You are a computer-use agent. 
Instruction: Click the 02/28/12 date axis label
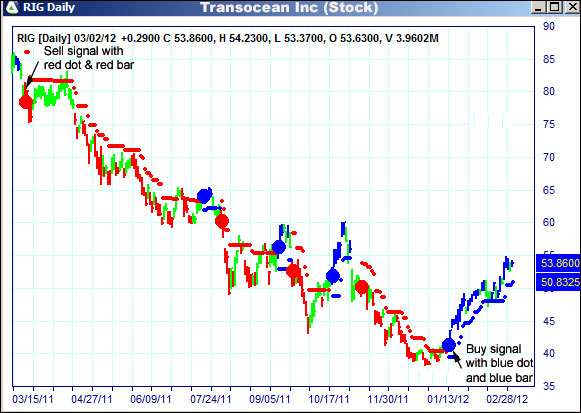coord(507,400)
